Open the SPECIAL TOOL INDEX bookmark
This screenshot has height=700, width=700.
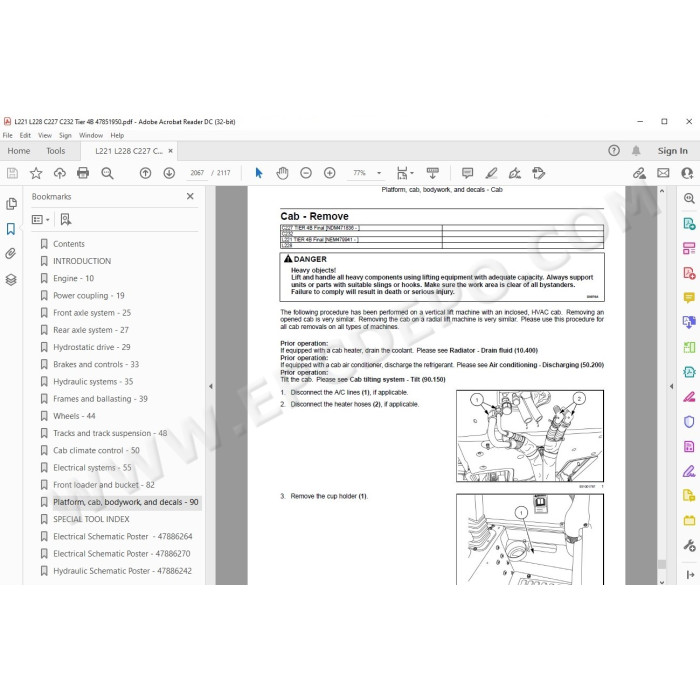tap(91, 519)
